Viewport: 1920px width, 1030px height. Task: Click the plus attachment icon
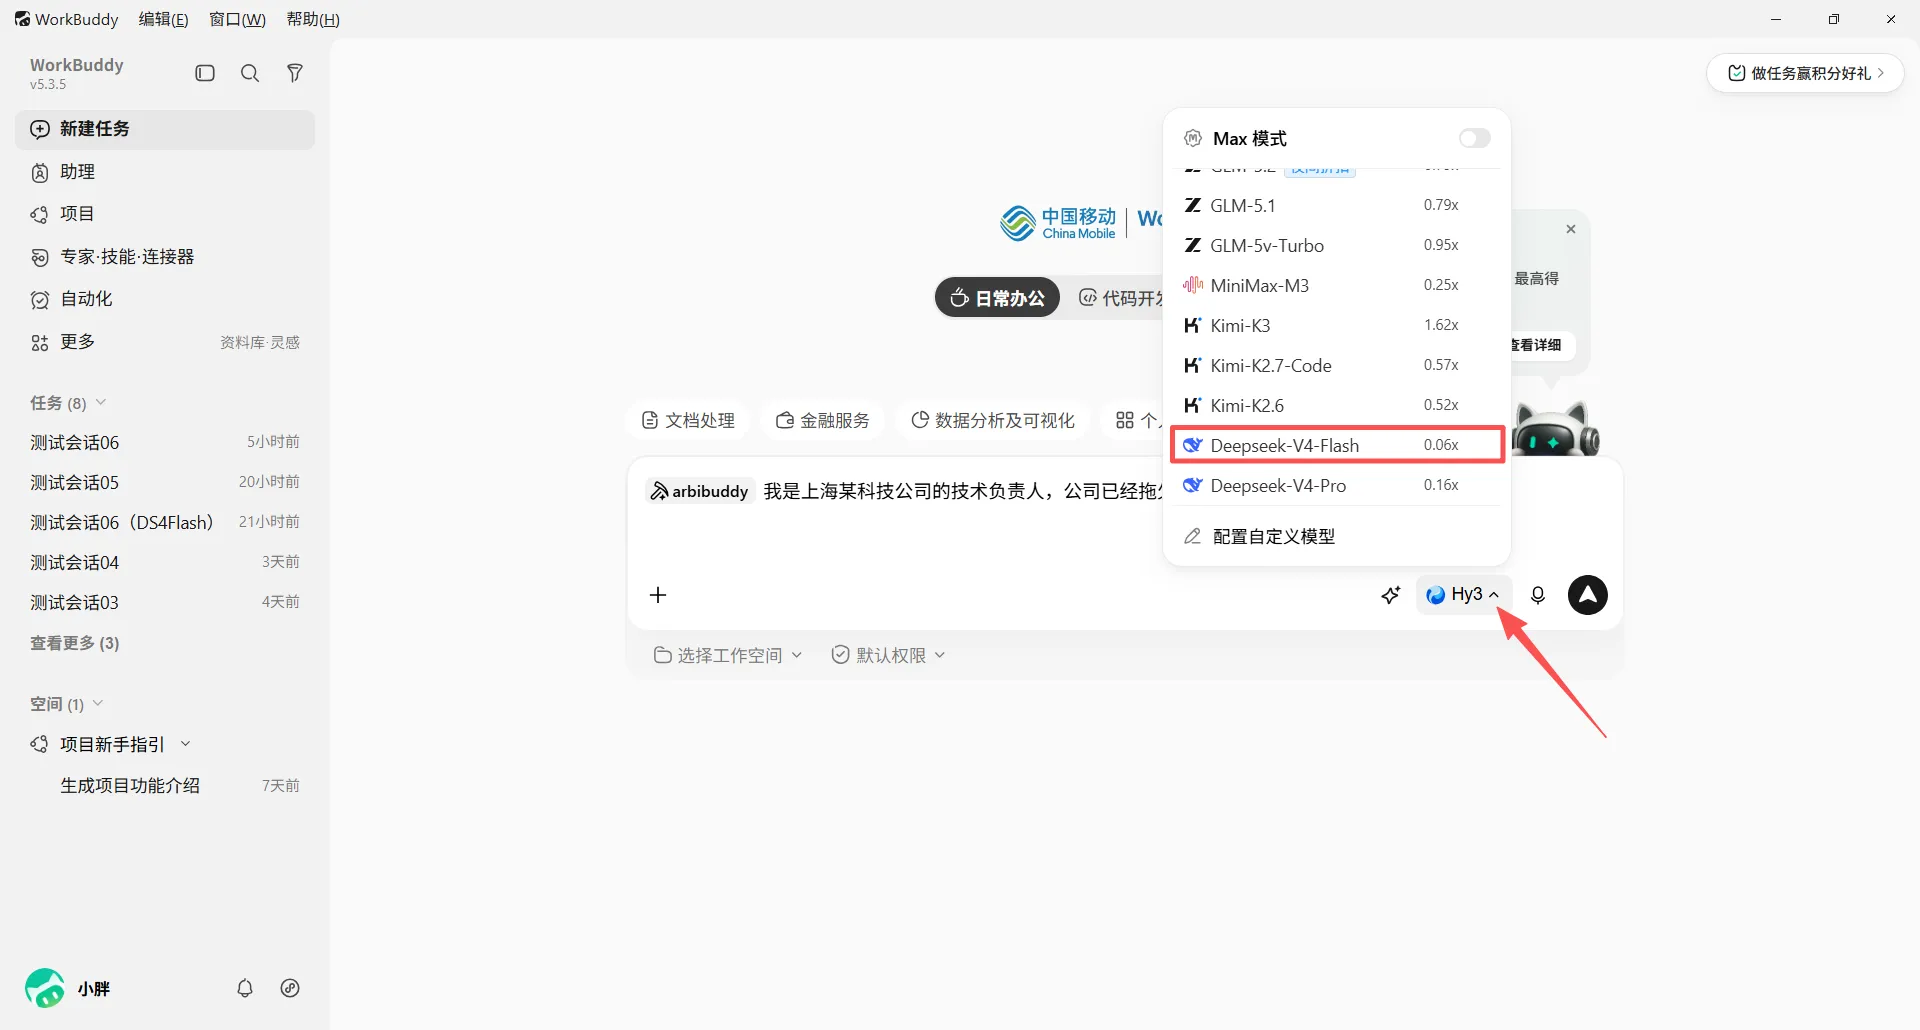click(x=658, y=595)
